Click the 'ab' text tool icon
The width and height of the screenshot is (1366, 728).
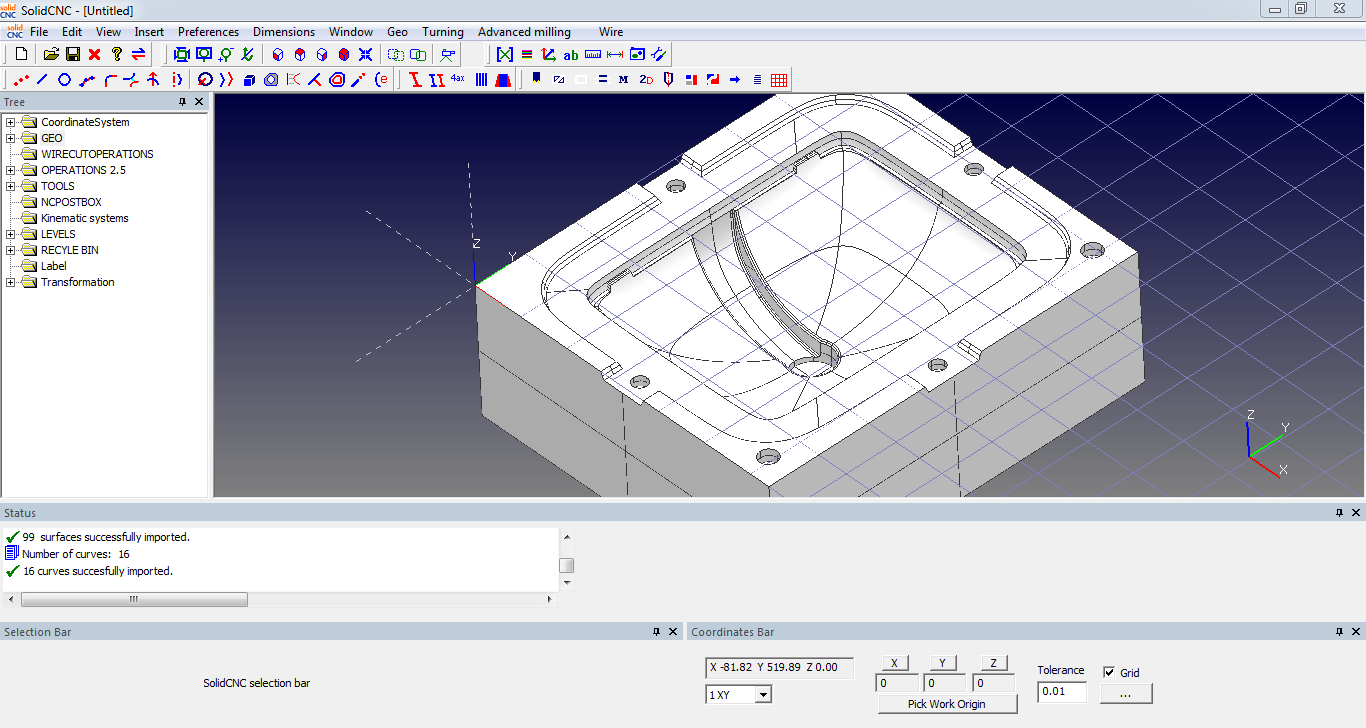(571, 54)
